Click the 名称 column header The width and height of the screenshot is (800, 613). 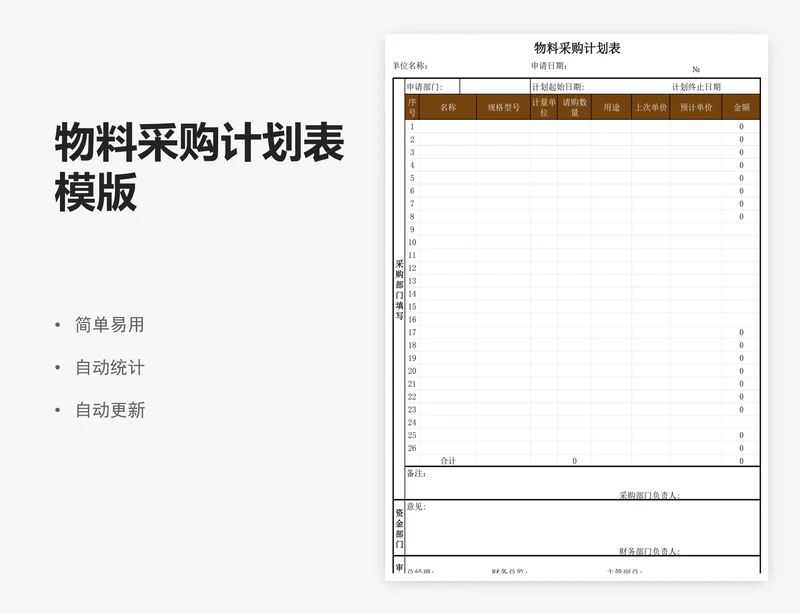click(x=448, y=107)
